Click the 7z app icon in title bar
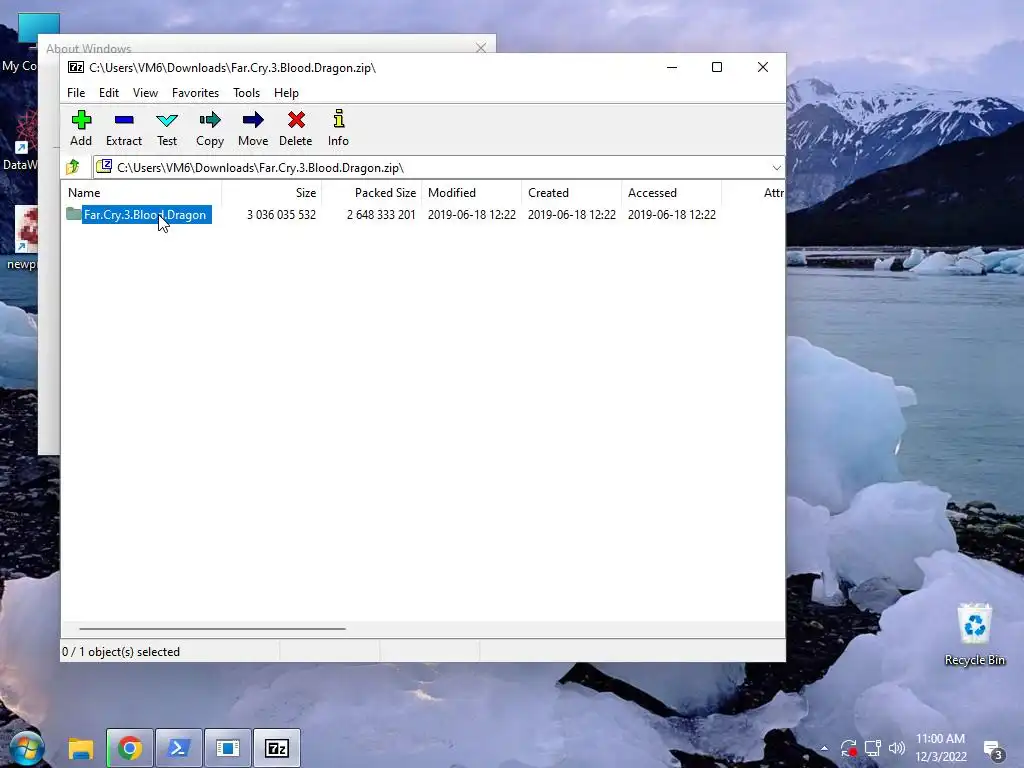The width and height of the screenshot is (1024, 768). pos(76,67)
